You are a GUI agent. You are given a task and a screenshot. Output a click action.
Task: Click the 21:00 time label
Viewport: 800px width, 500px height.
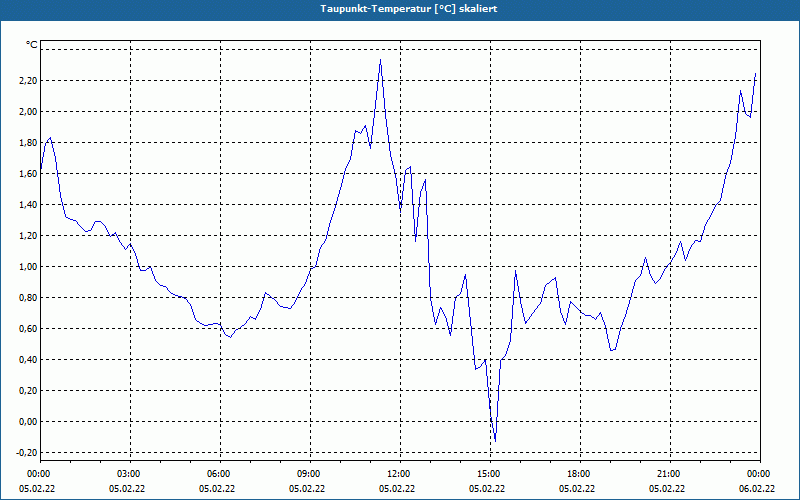pos(670,474)
